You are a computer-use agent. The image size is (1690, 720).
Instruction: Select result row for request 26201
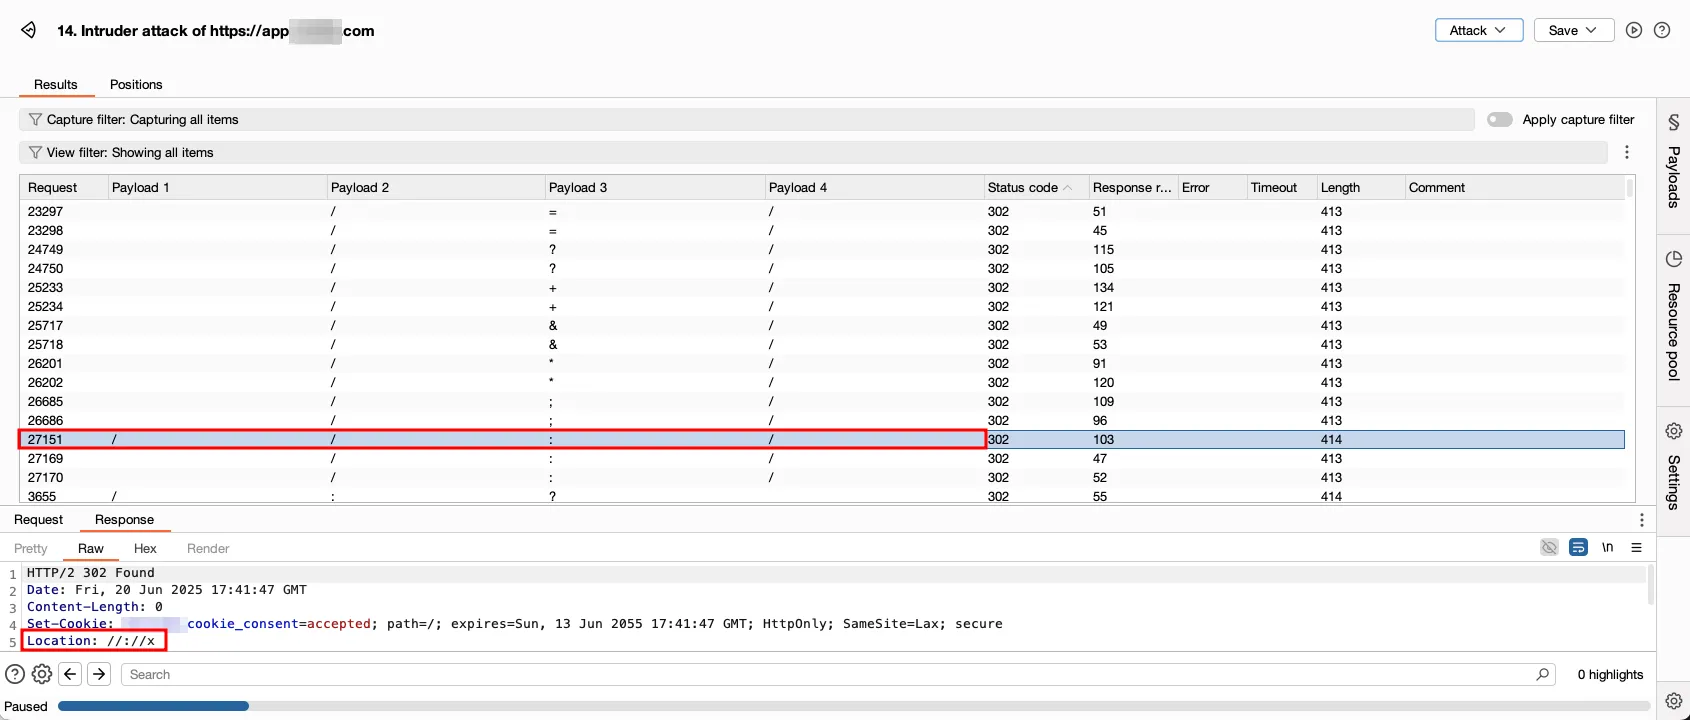pyautogui.click(x=822, y=363)
